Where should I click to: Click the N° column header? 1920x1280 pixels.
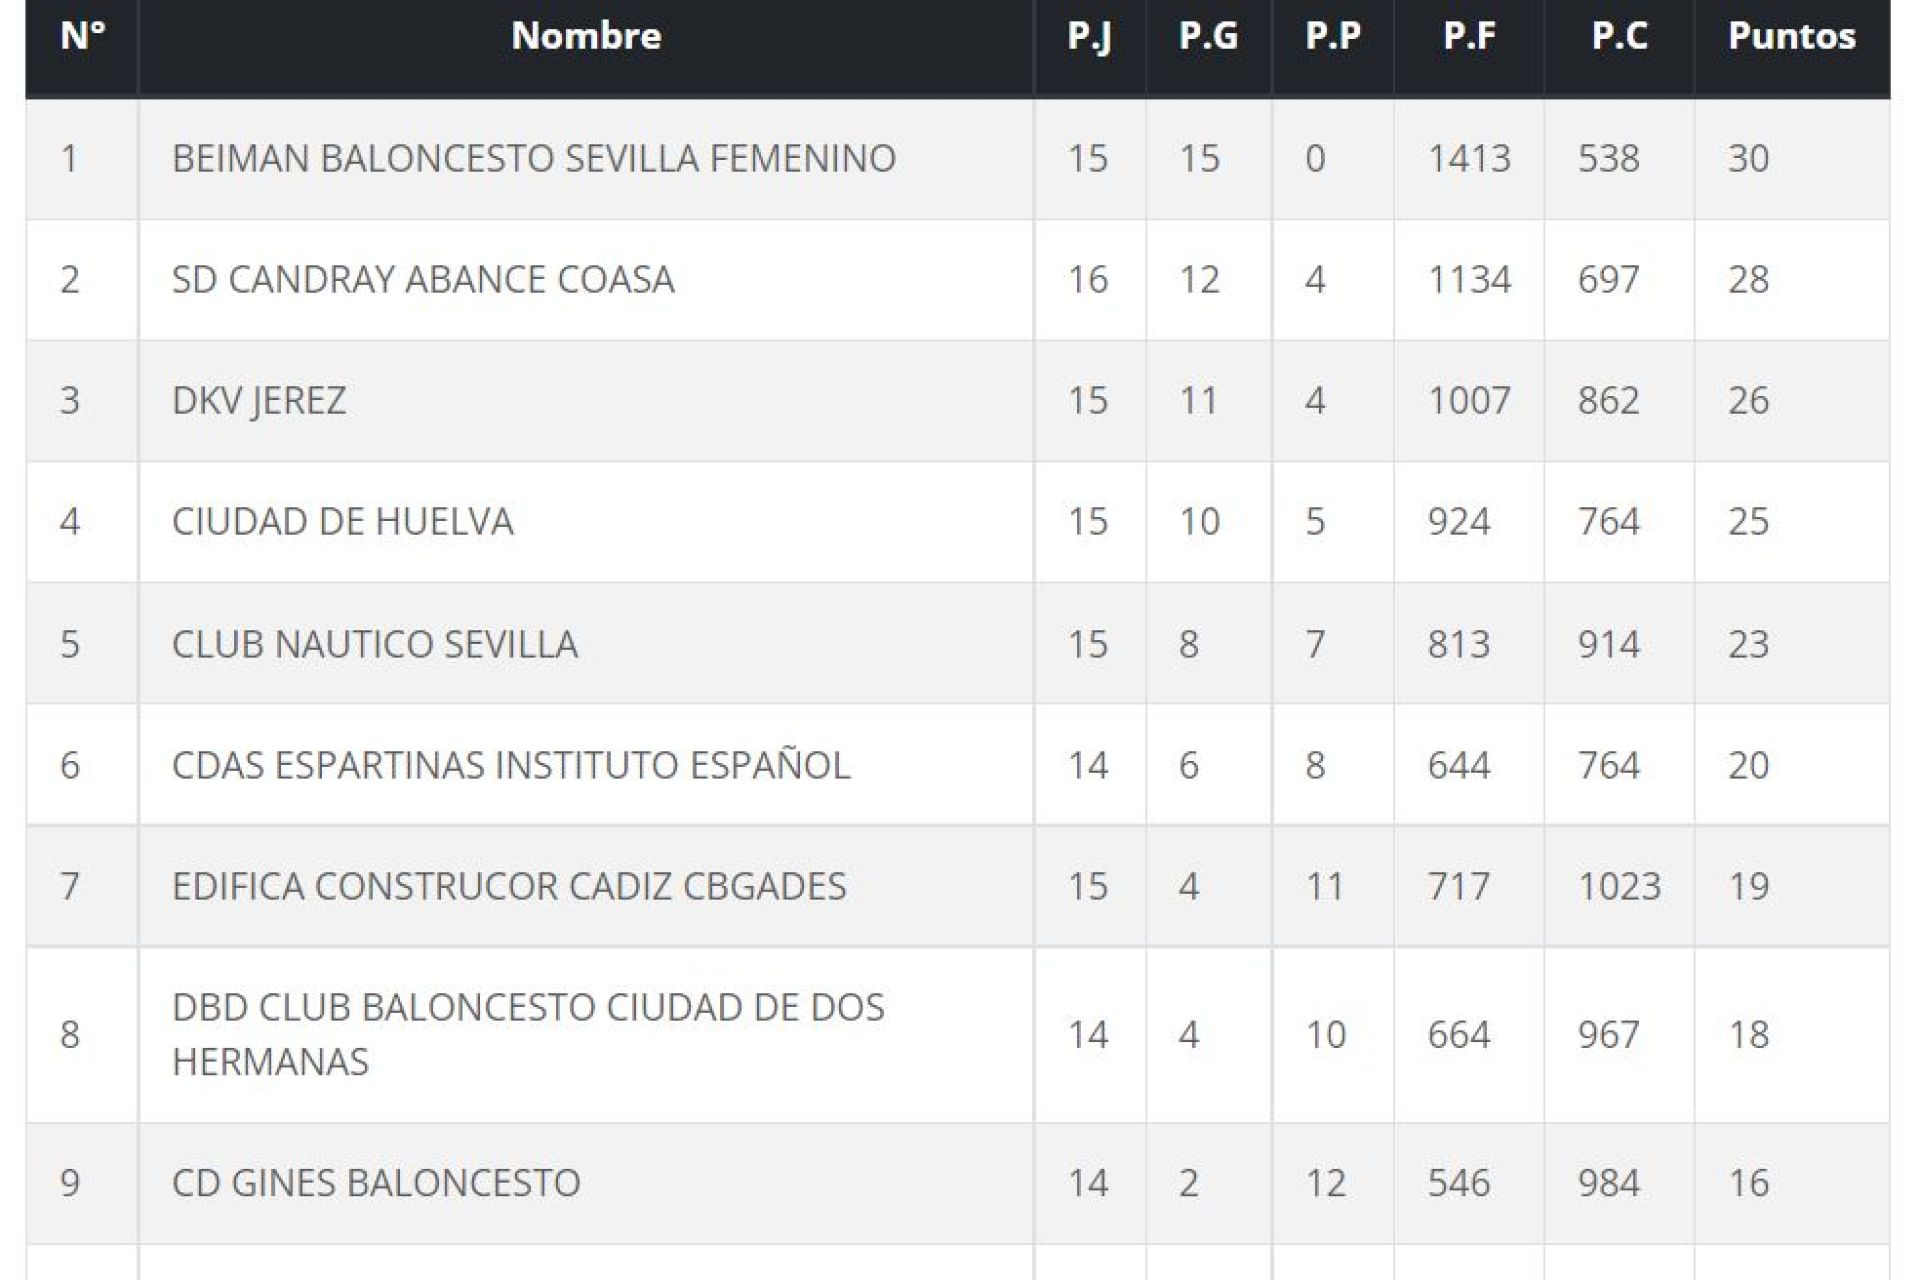click(x=82, y=37)
